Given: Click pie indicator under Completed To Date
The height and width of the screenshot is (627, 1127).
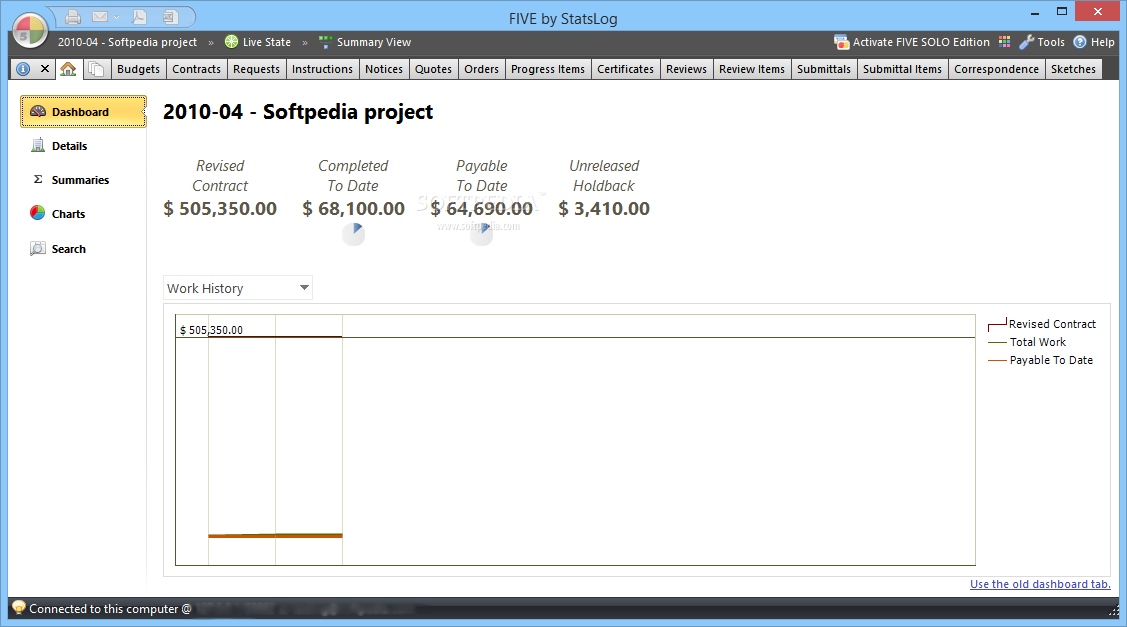Looking at the screenshot, I should 353,234.
